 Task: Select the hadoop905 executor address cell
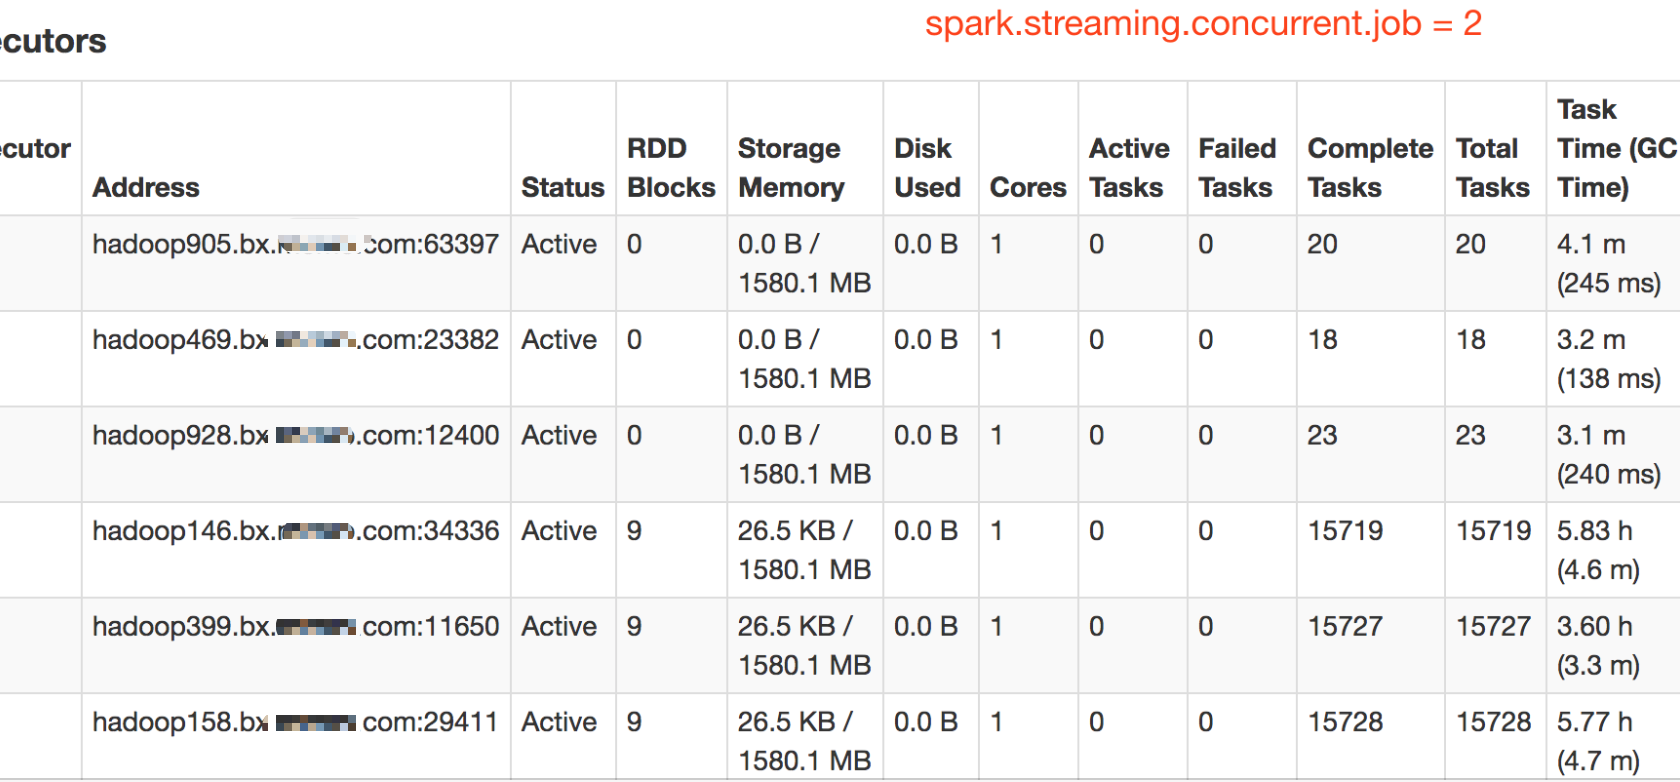(x=295, y=244)
